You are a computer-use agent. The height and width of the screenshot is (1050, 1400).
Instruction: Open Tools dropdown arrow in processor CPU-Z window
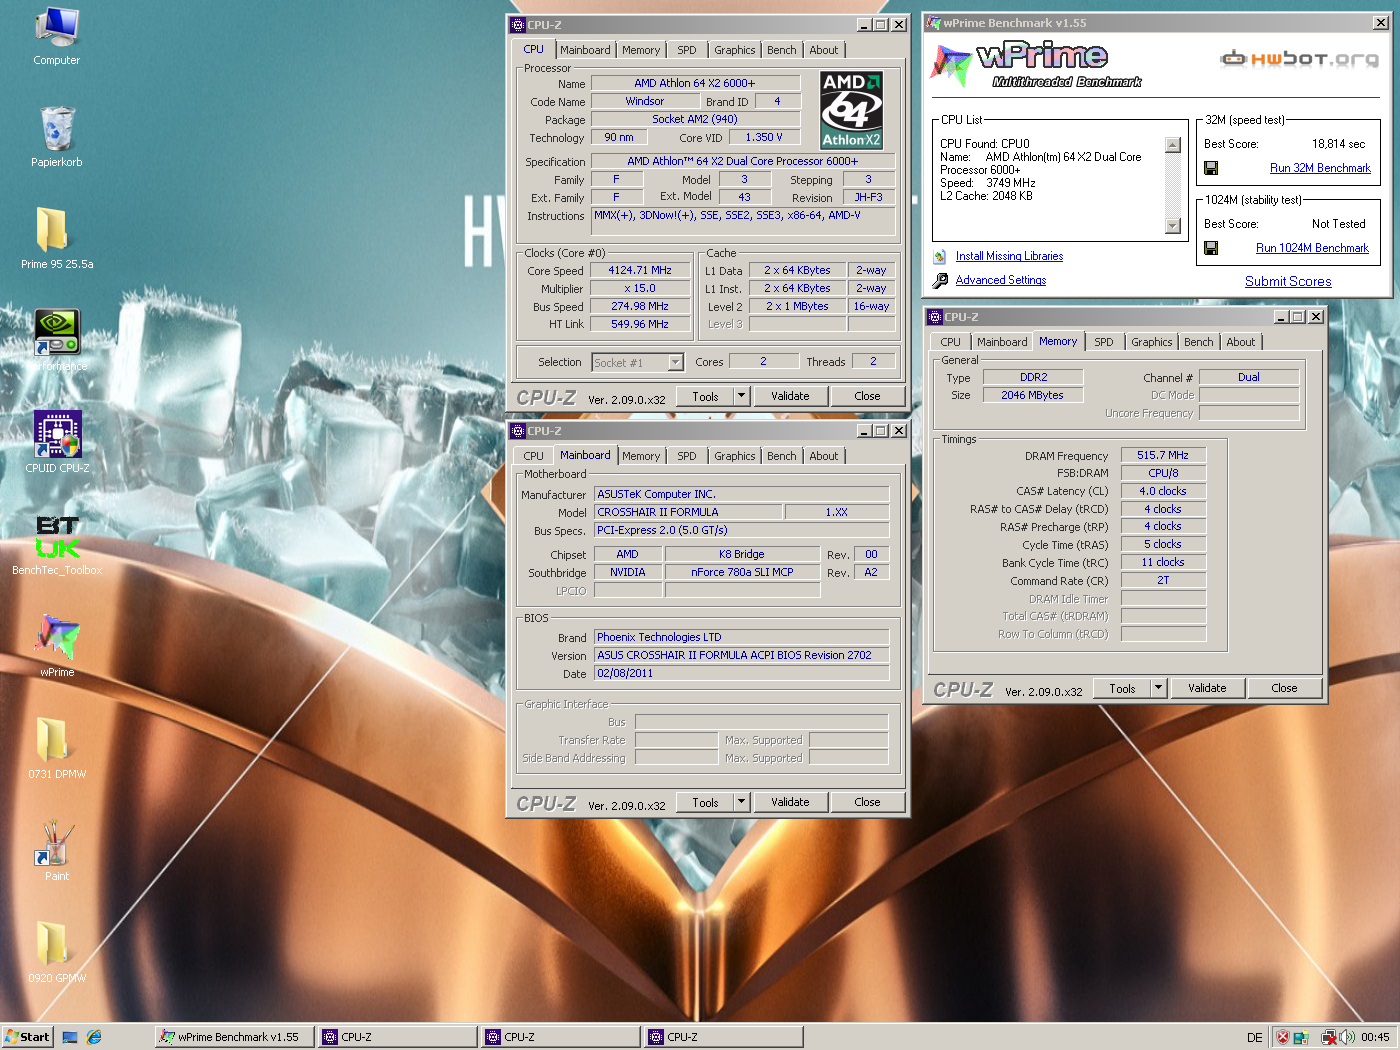[x=741, y=396]
